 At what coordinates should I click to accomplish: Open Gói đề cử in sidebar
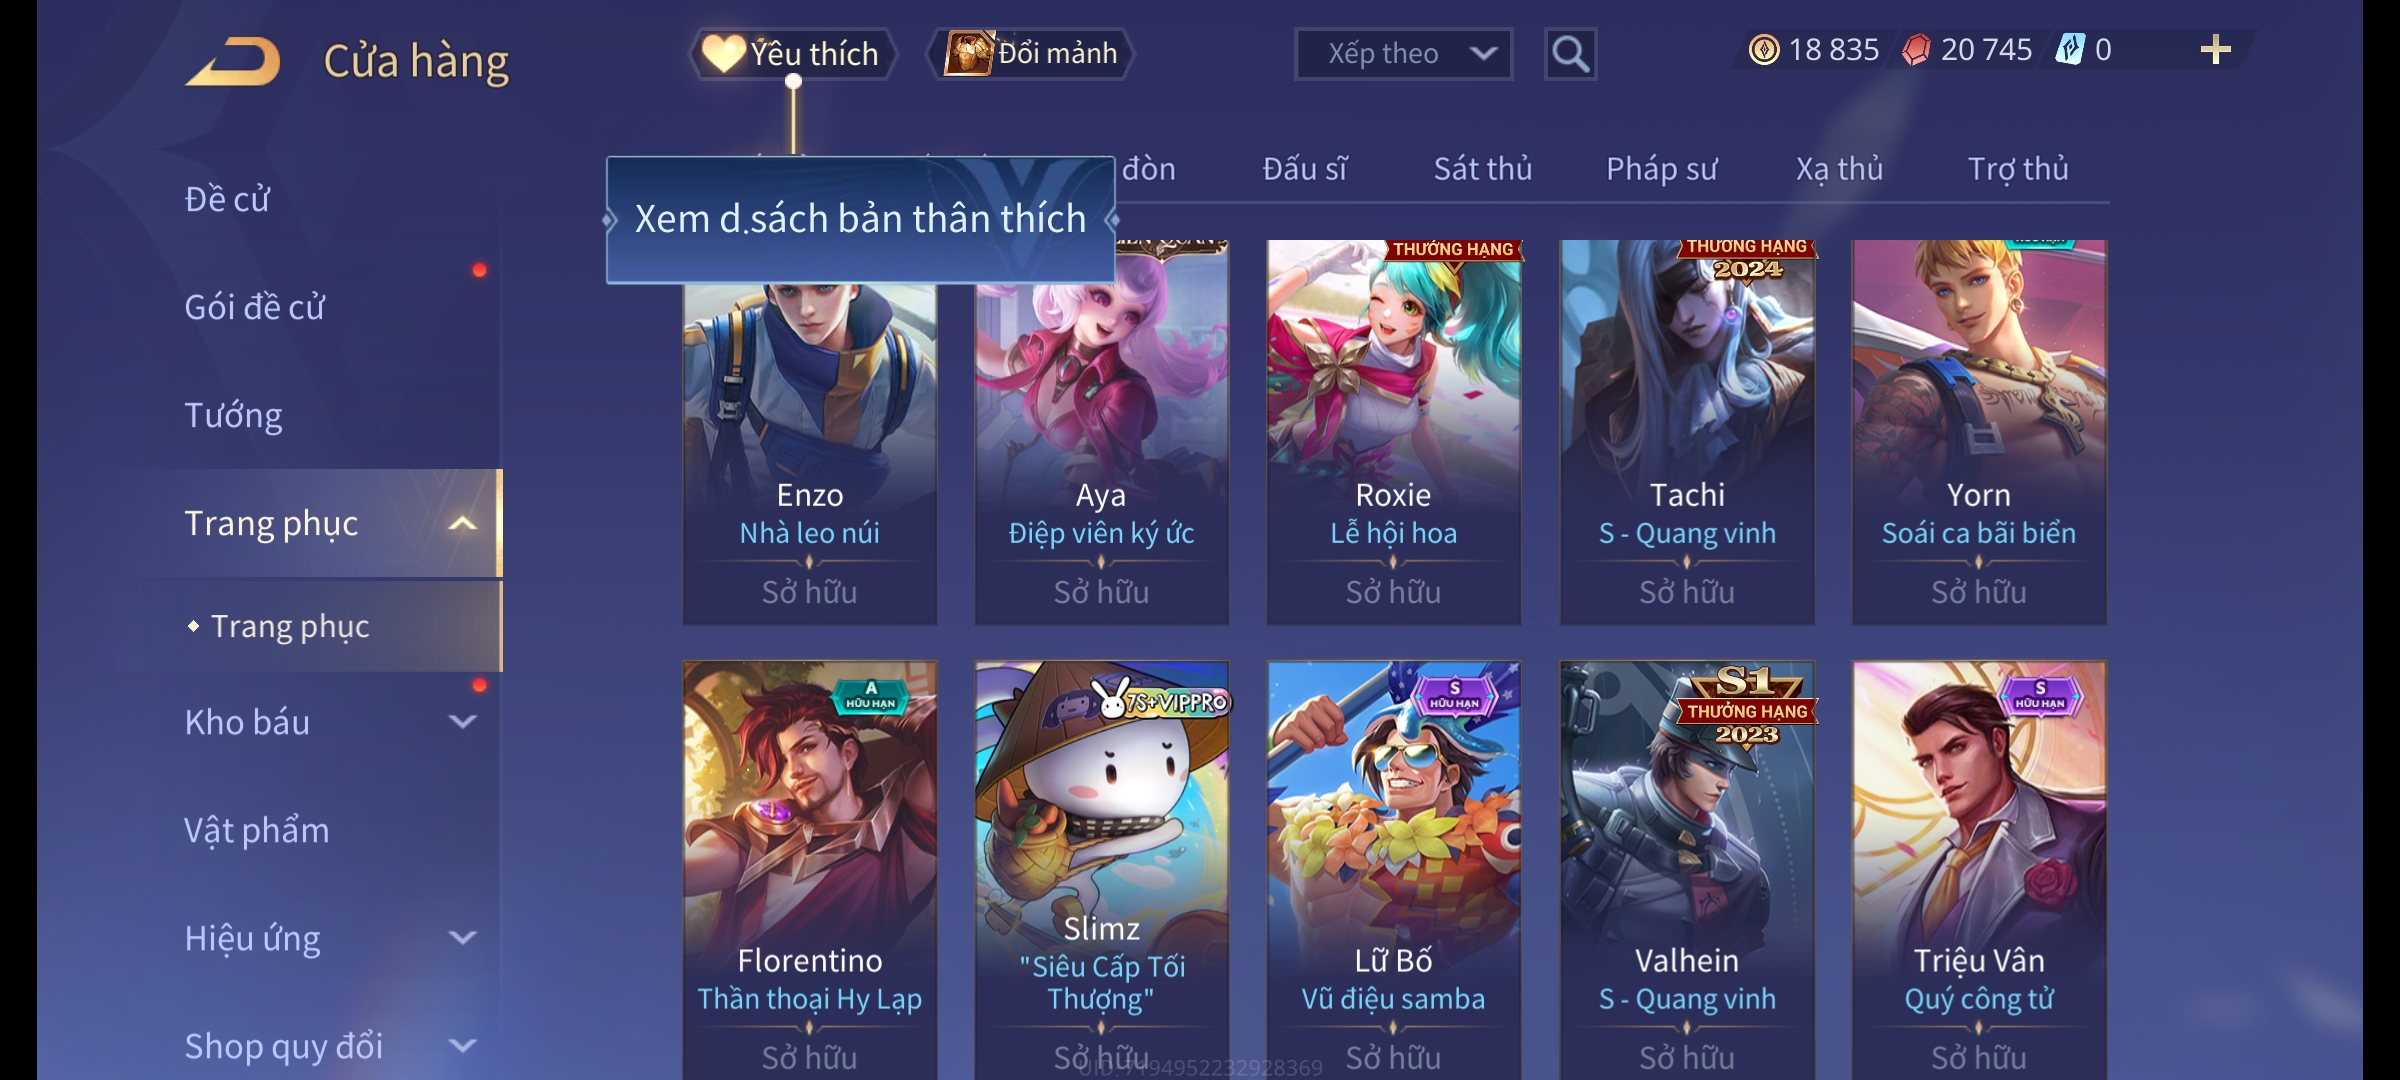coord(254,307)
